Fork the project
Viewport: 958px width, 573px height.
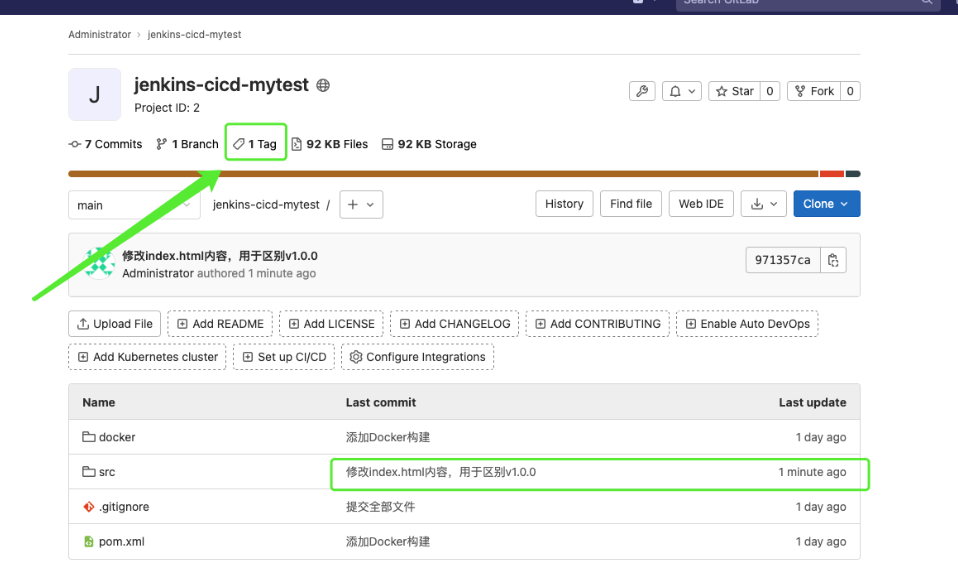(814, 91)
